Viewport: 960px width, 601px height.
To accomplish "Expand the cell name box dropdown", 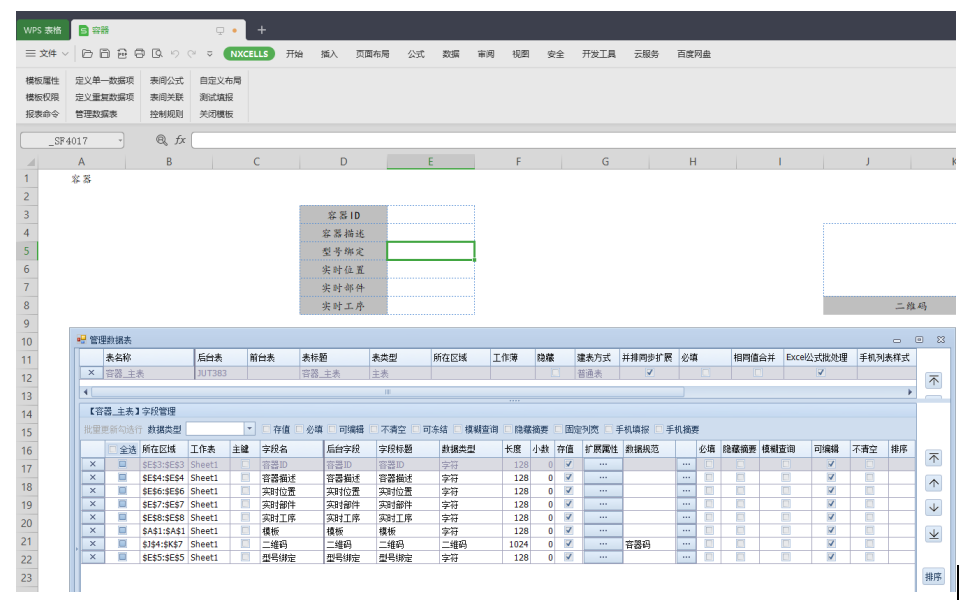I will [x=120, y=141].
